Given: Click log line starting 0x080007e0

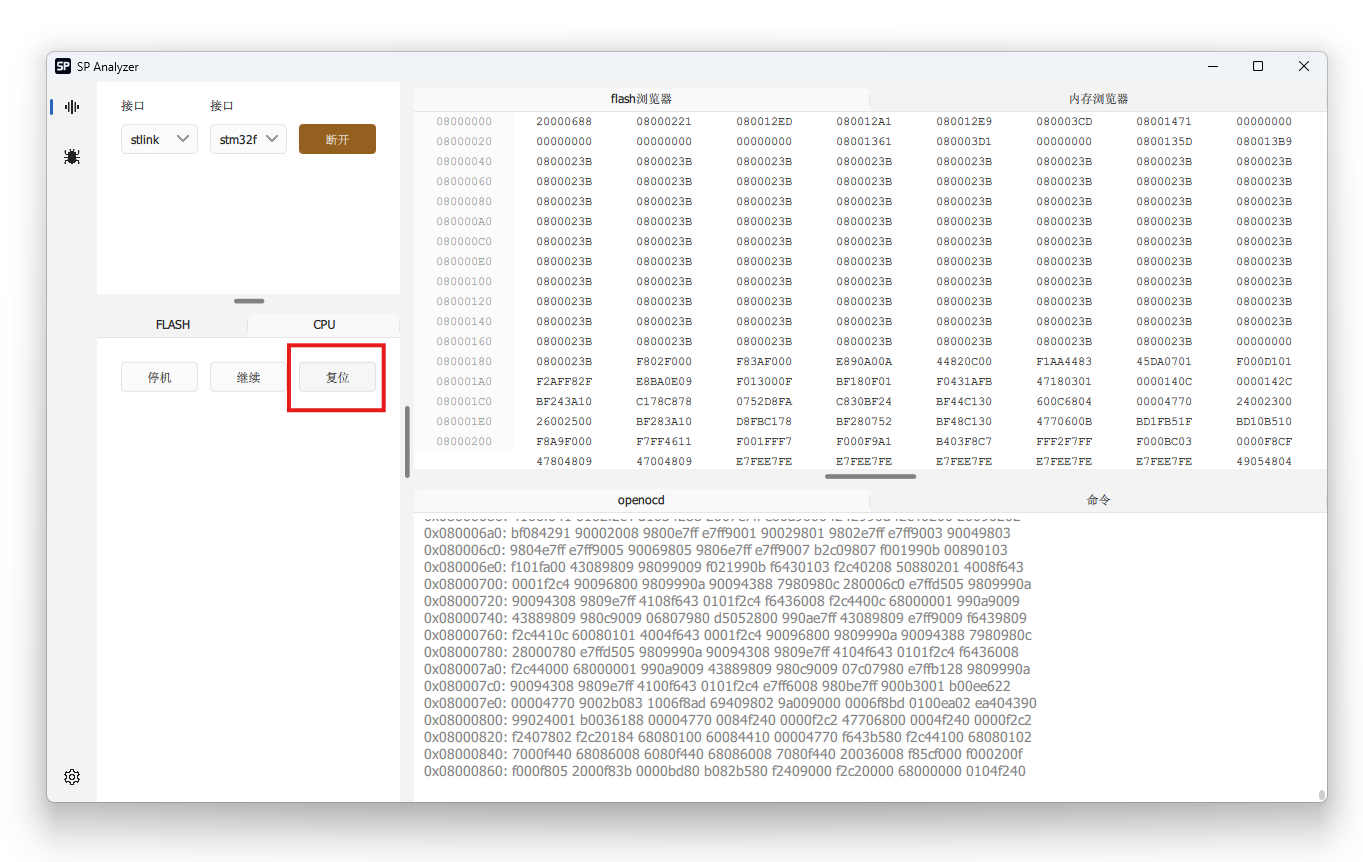Looking at the screenshot, I should [x=730, y=703].
